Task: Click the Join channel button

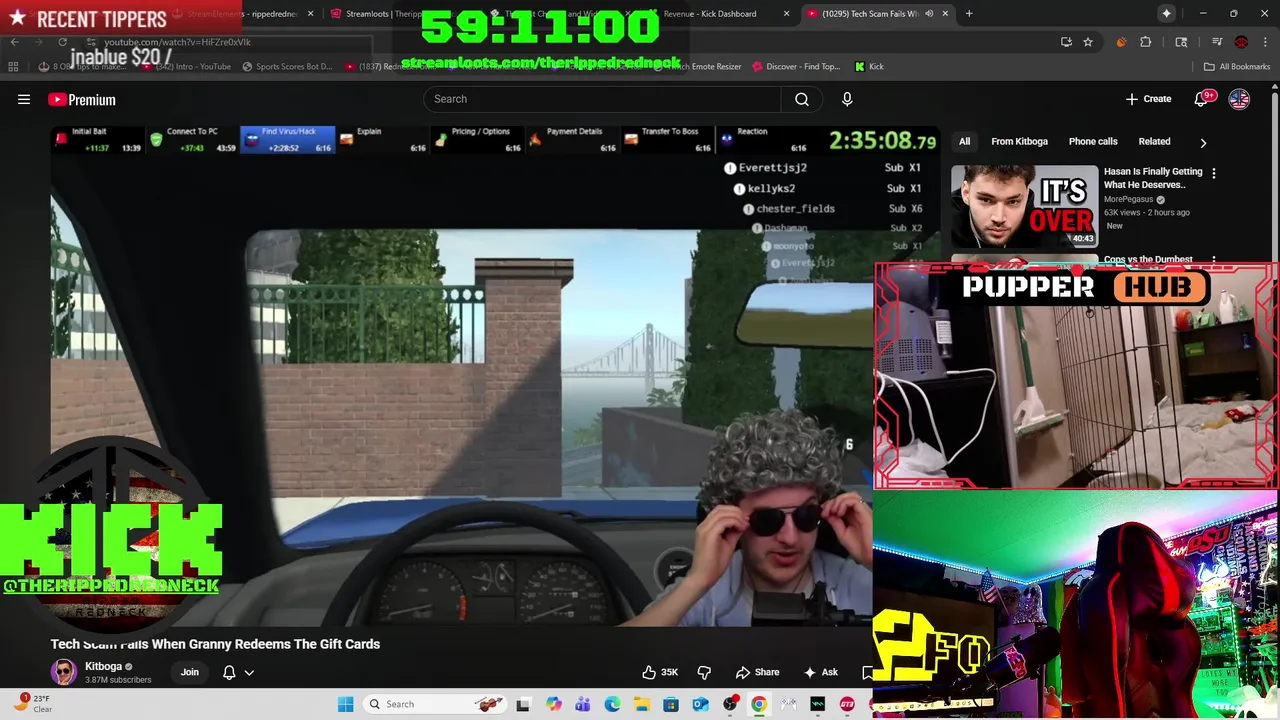Action: pyautogui.click(x=189, y=672)
